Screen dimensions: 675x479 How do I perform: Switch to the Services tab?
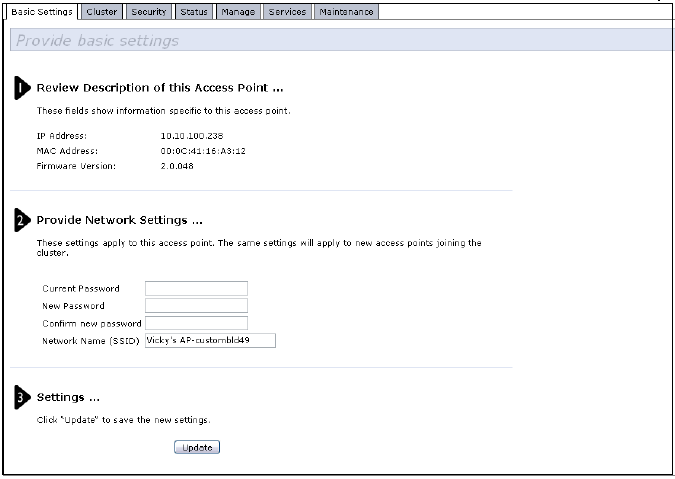pos(287,12)
